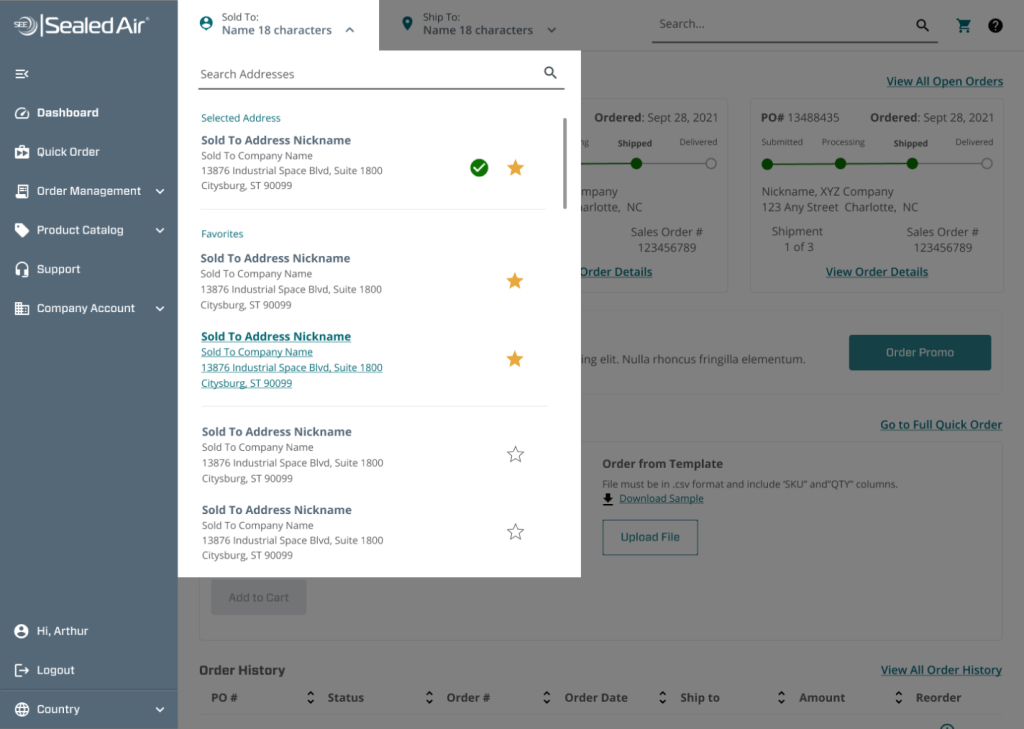Click the Sealed Air logo
The width and height of the screenshot is (1024, 729).
tap(81, 25)
